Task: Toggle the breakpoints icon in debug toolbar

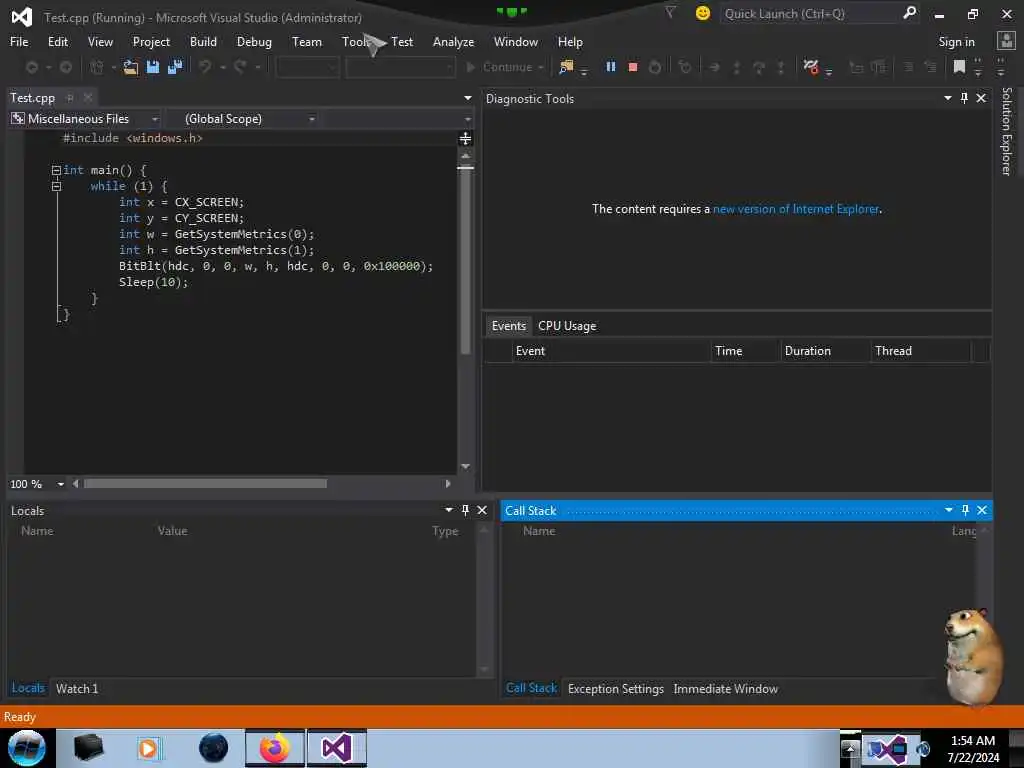Action: pyautogui.click(x=811, y=67)
